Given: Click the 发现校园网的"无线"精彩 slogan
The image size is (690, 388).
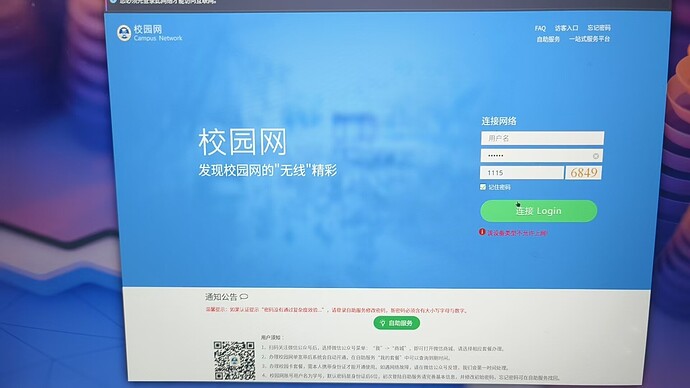Looking at the screenshot, I should pos(268,170).
